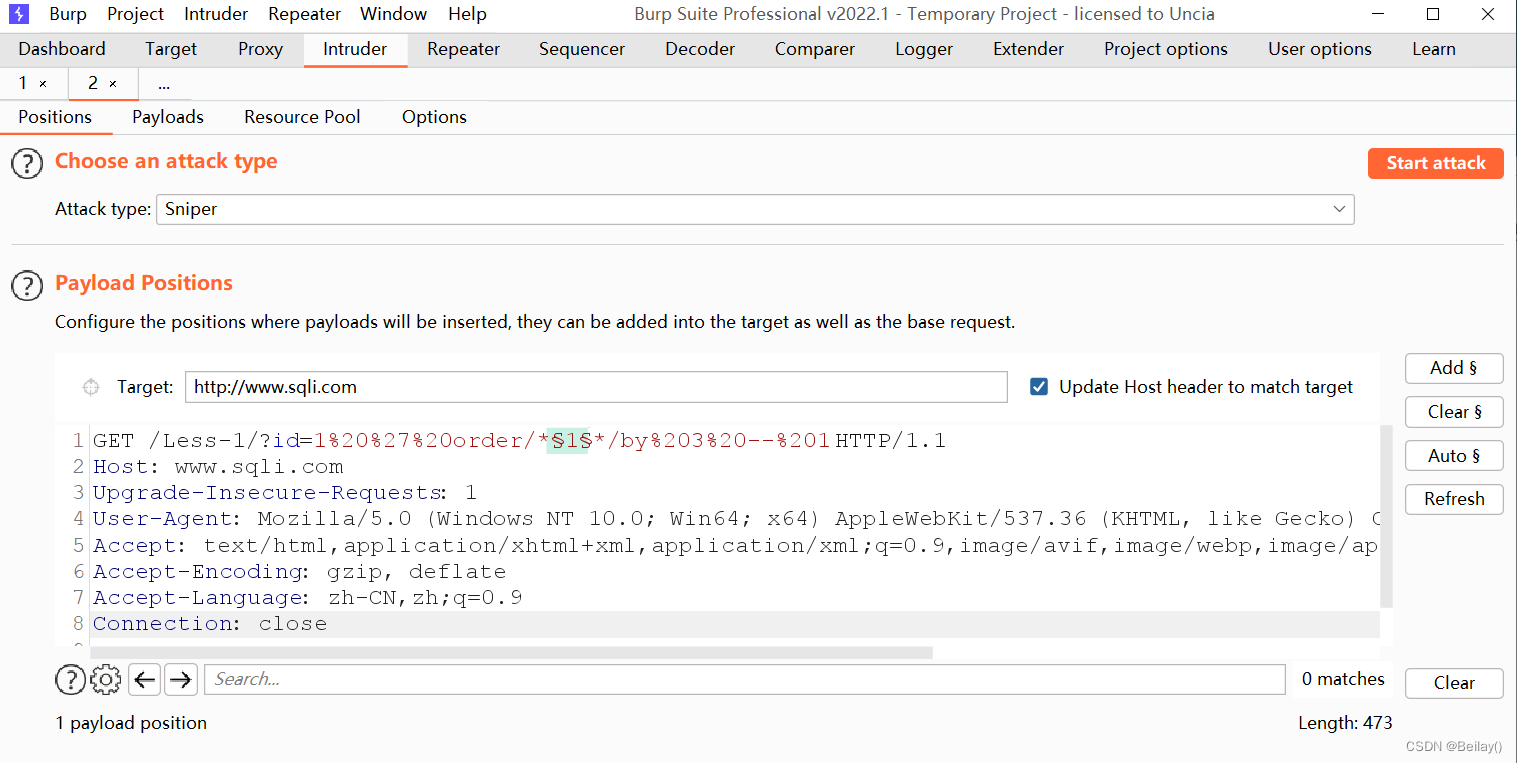Click the Auto § button
This screenshot has height=763, width=1517.
point(1454,456)
